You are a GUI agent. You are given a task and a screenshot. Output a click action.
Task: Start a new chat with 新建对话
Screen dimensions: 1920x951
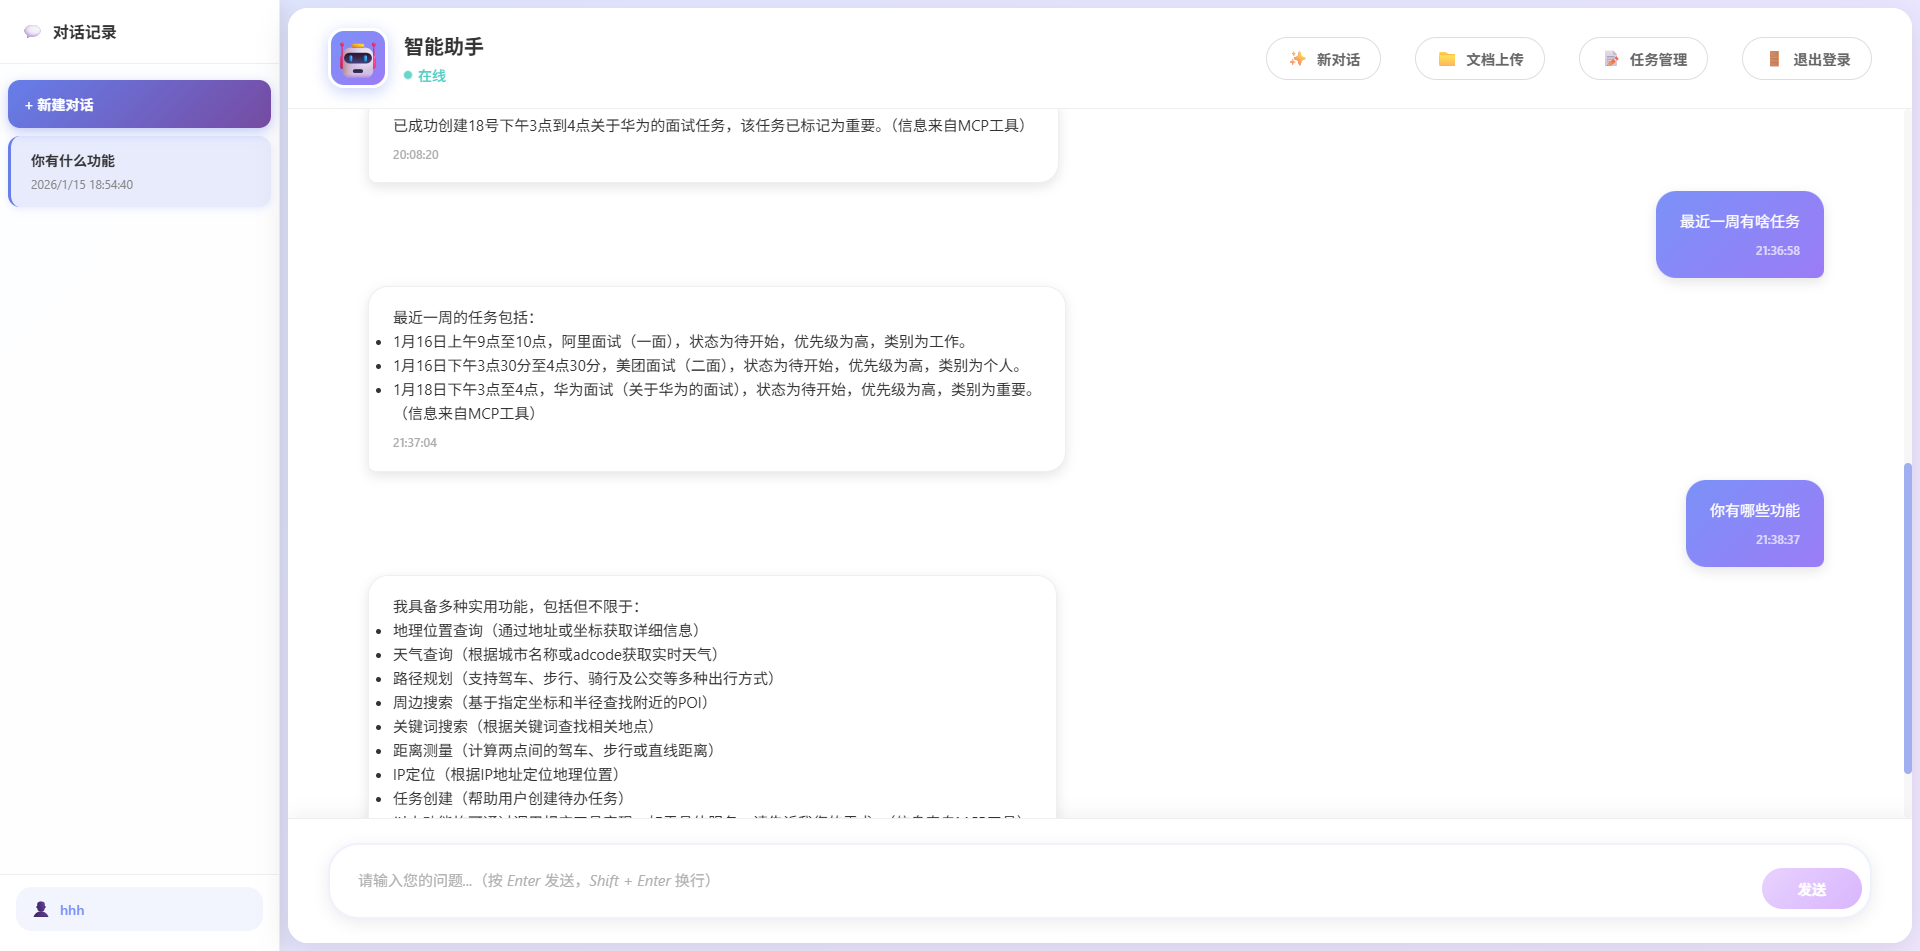tap(139, 104)
